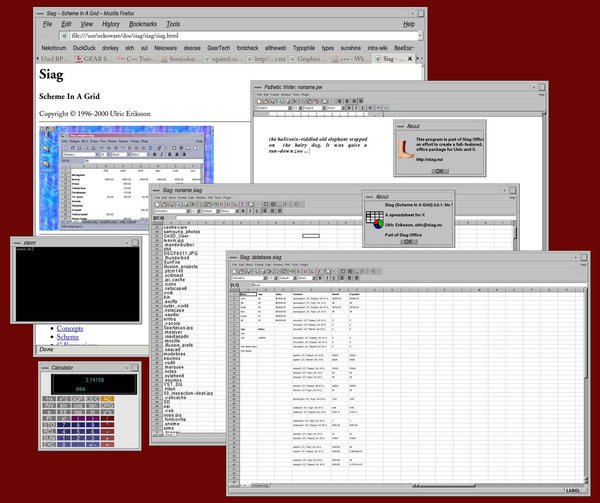Screen dimensions: 600x503
Task: Open the Scheme link in Firefox page
Action: click(68, 337)
